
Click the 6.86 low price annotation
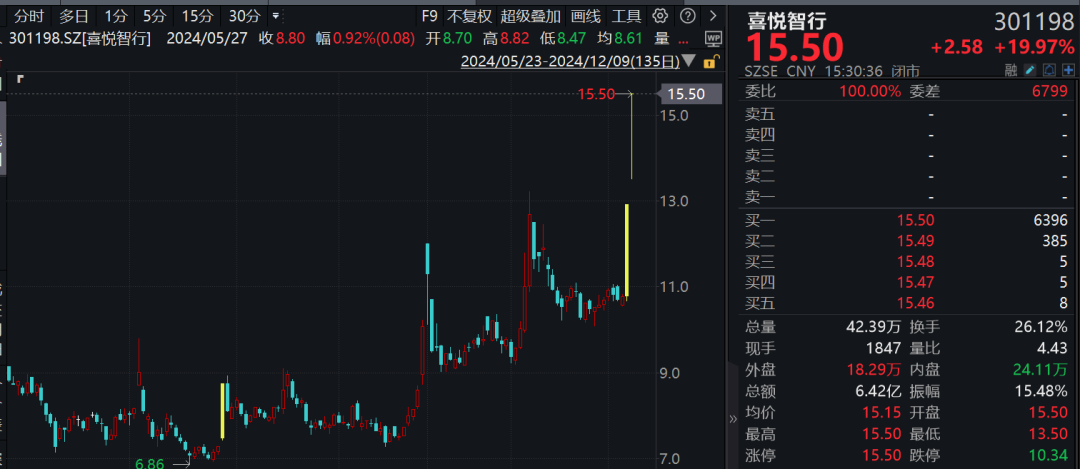[x=149, y=463]
